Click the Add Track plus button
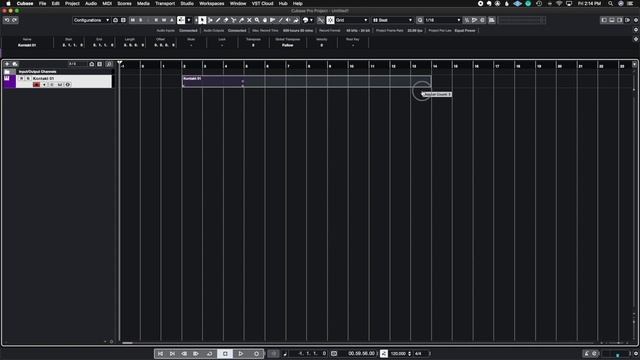The image size is (640, 360). pos(7,64)
